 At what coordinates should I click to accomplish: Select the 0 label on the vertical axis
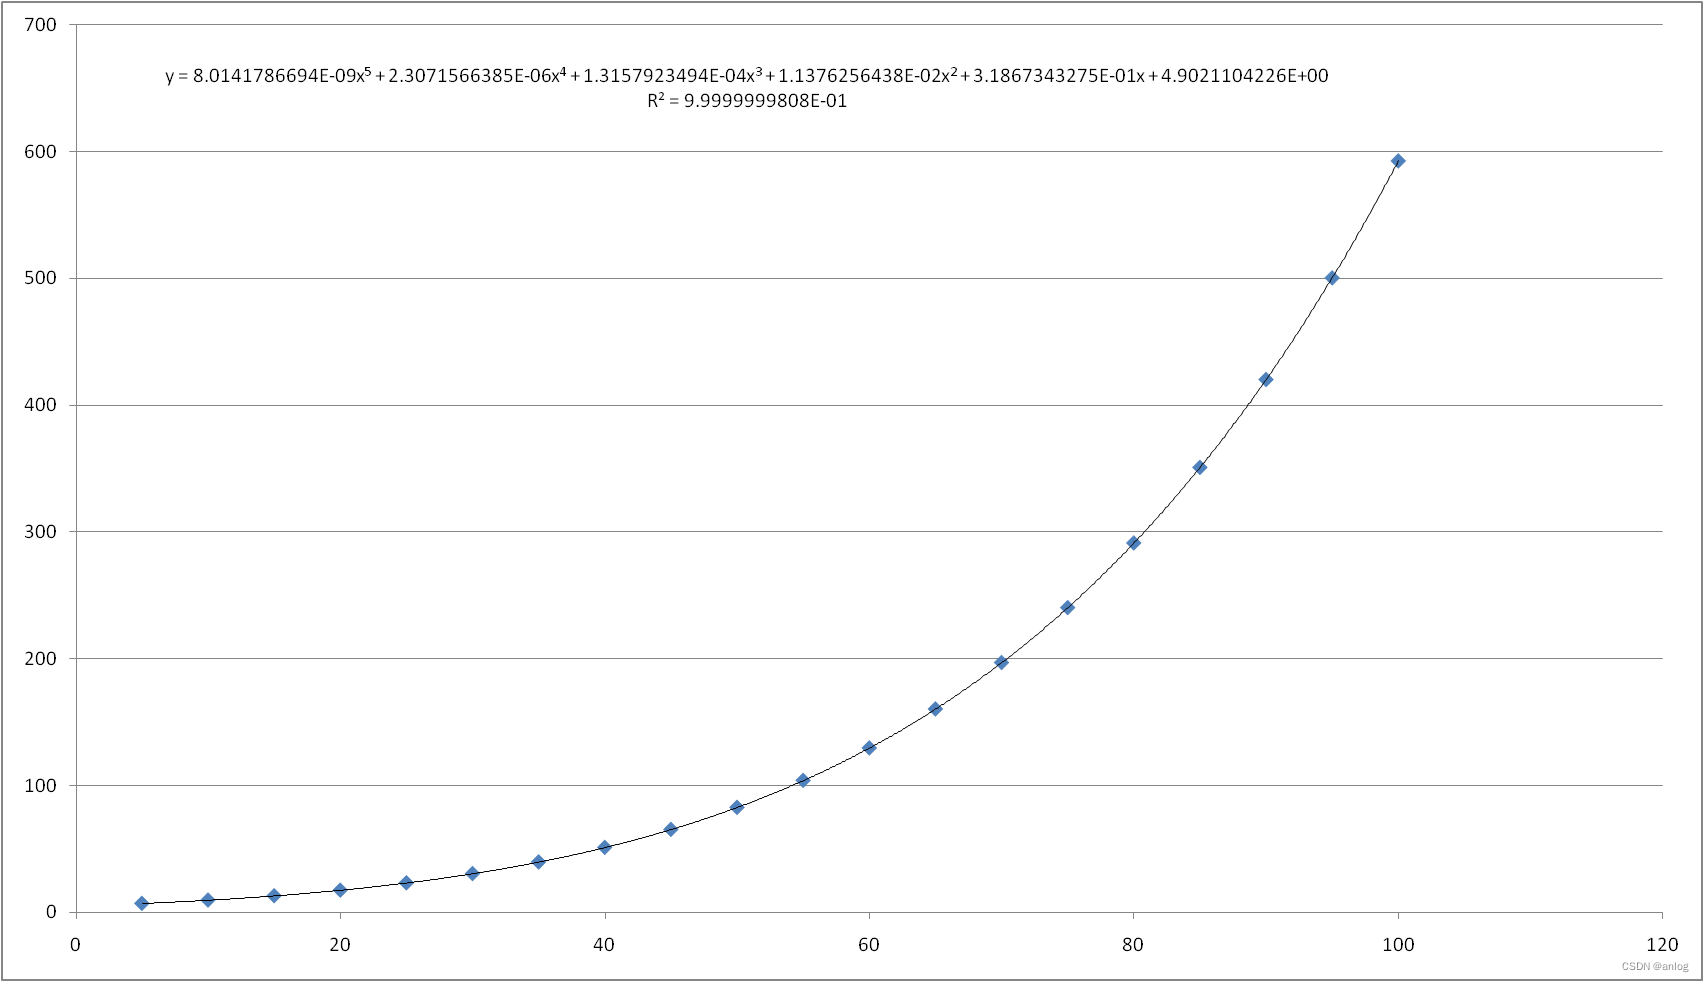click(x=51, y=912)
